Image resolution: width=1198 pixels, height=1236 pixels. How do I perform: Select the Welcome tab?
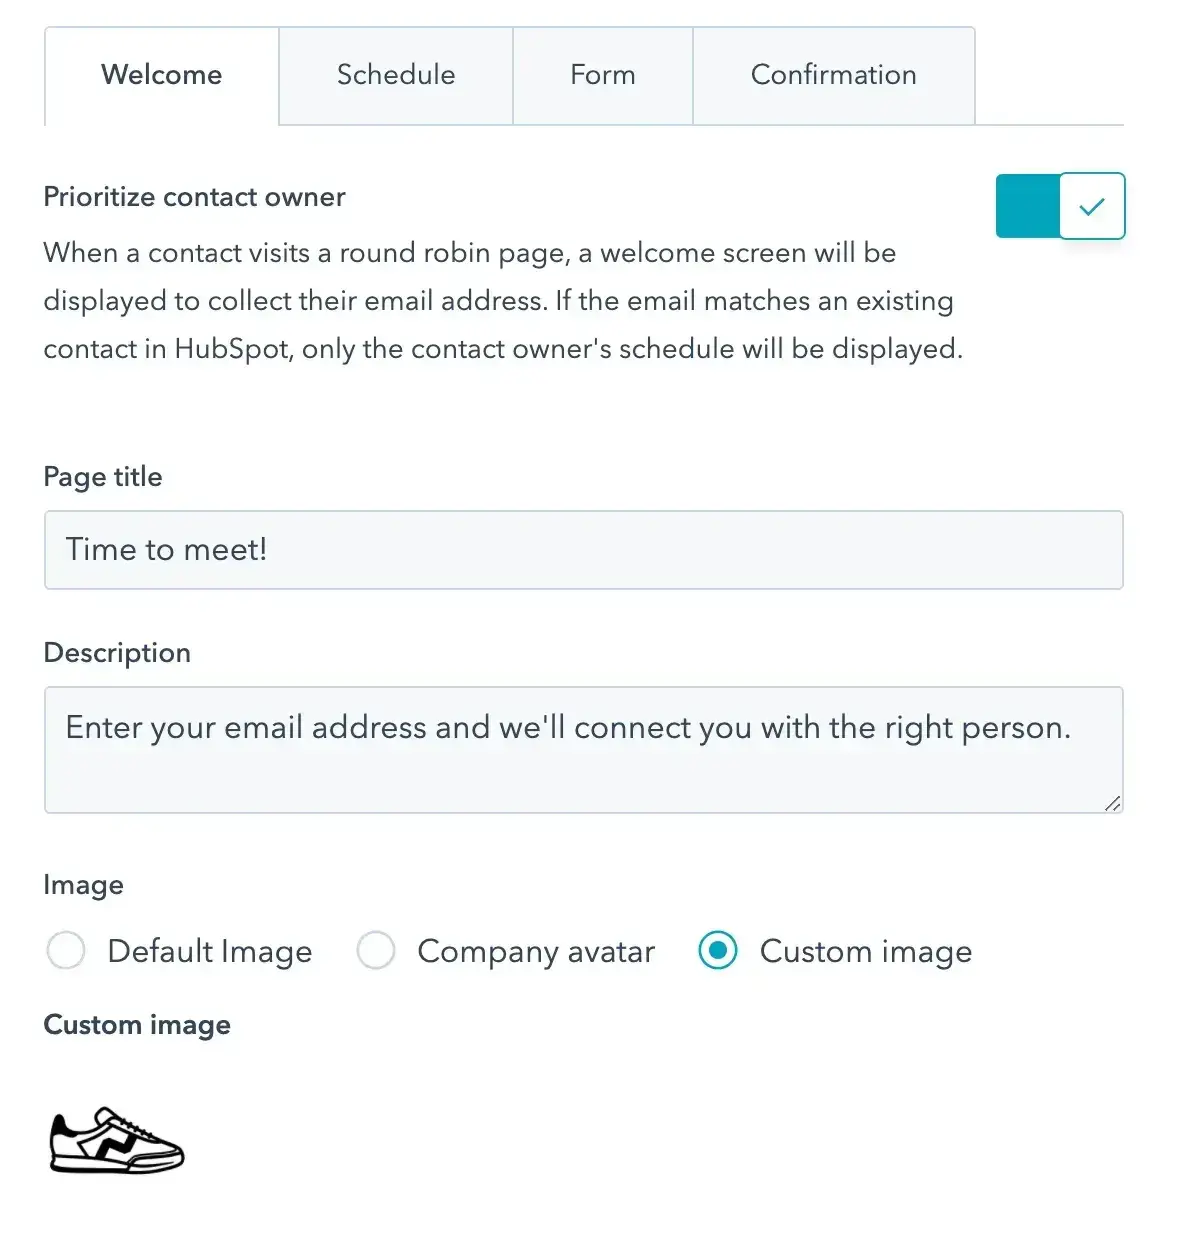(161, 75)
